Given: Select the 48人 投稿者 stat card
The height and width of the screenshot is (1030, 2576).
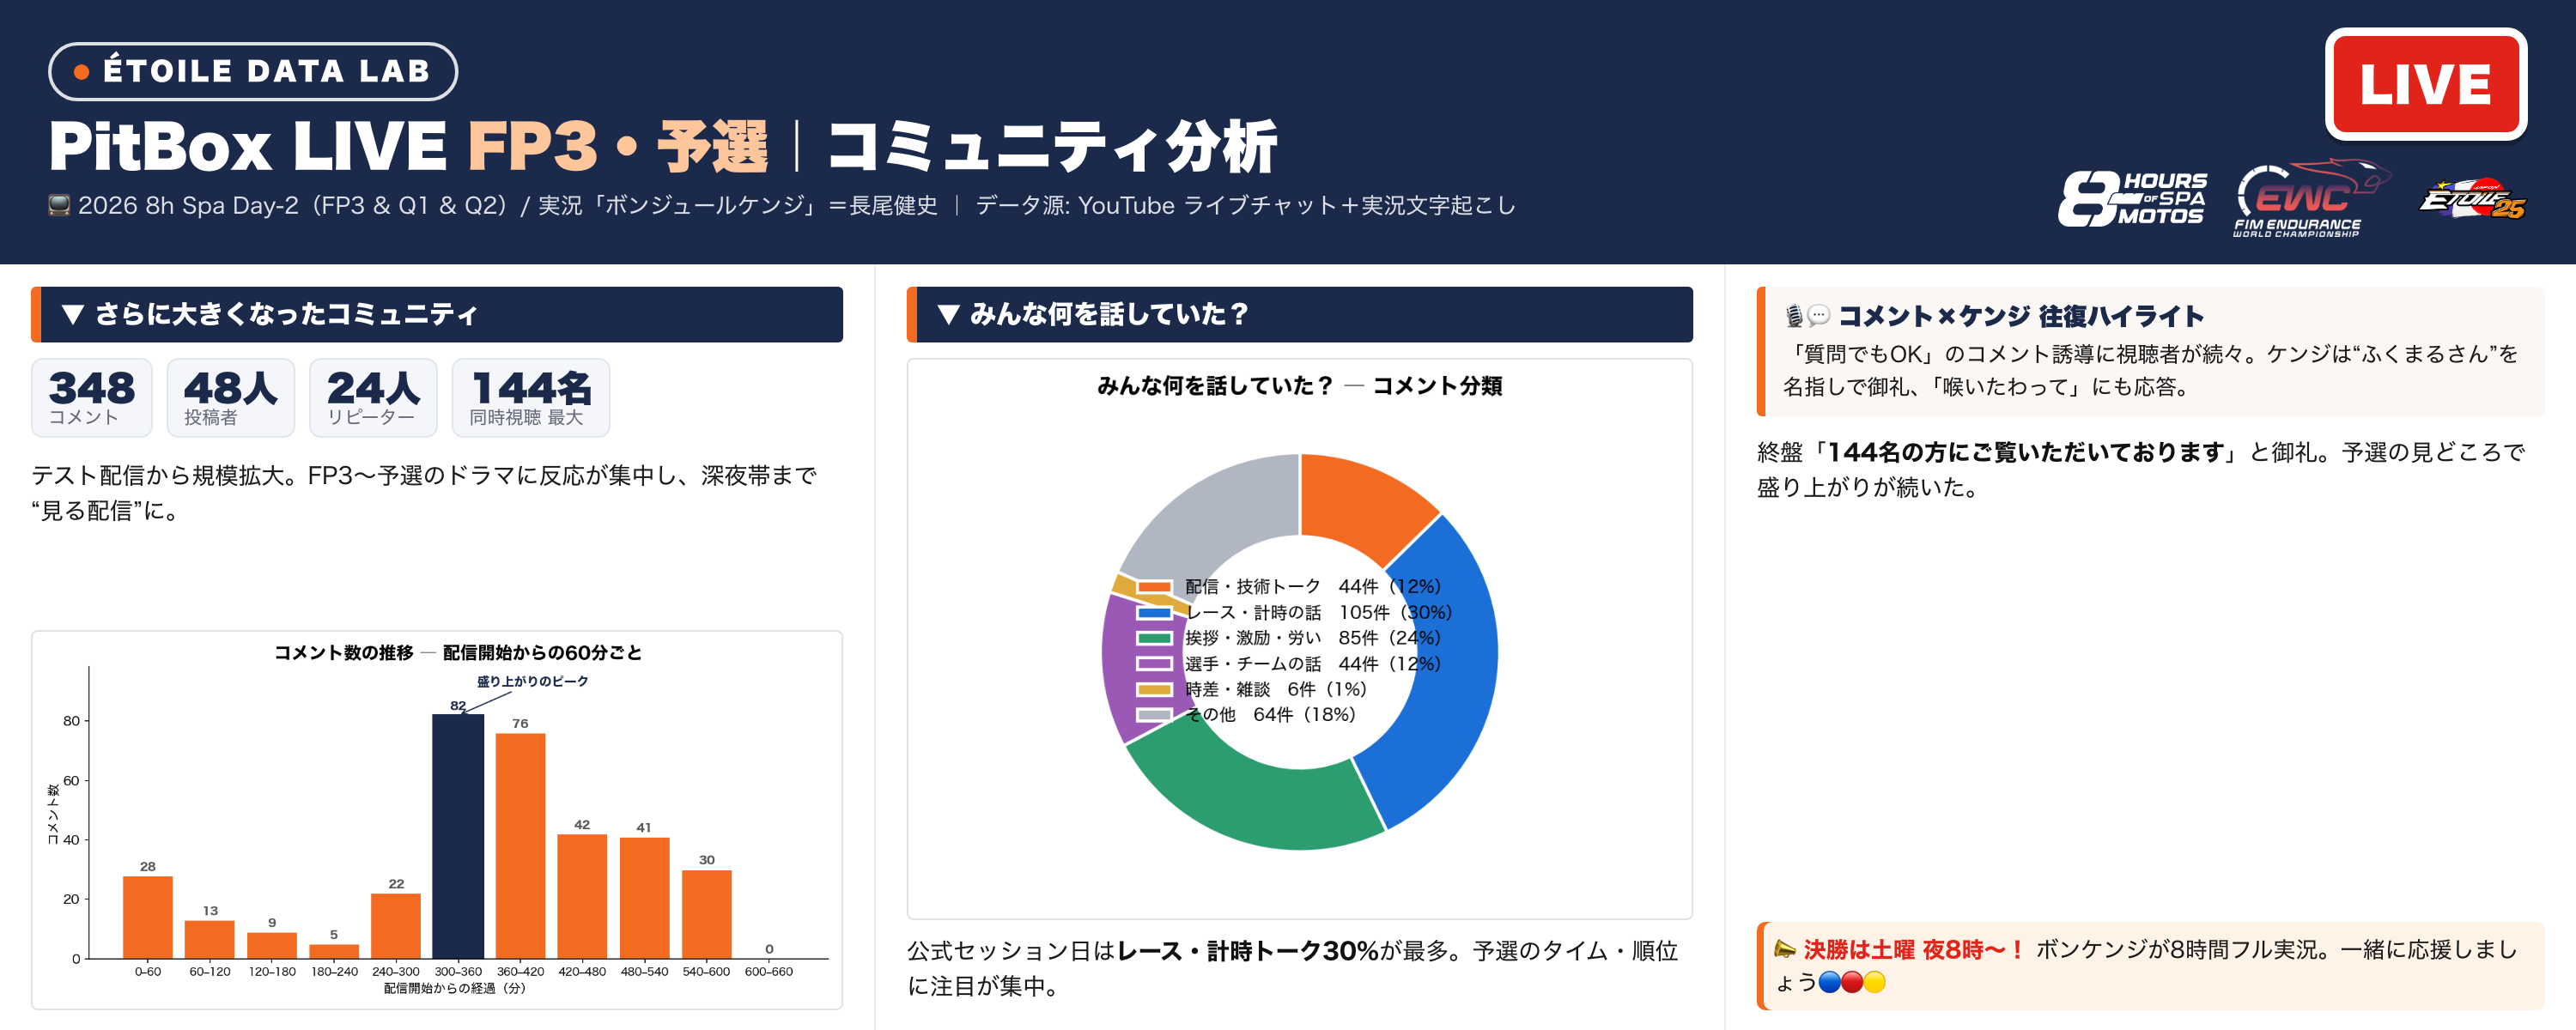Looking at the screenshot, I should 231,397.
